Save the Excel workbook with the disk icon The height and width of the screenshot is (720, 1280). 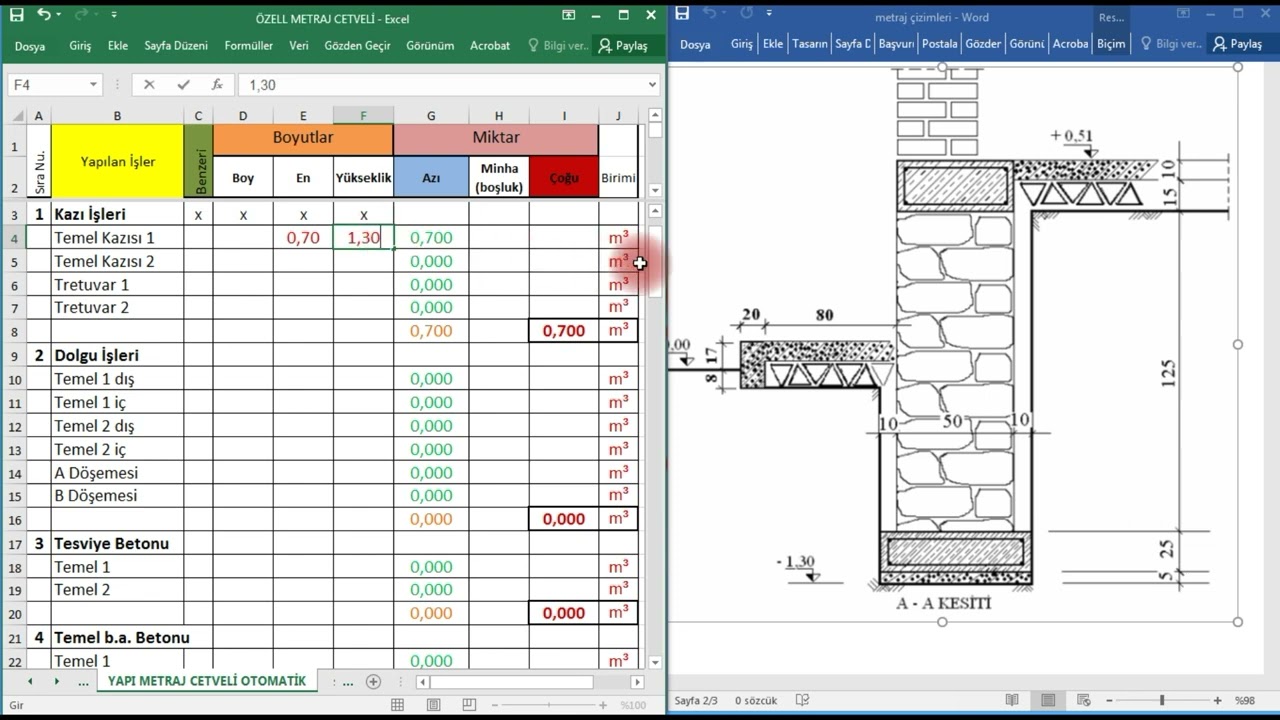pyautogui.click(x=16, y=15)
